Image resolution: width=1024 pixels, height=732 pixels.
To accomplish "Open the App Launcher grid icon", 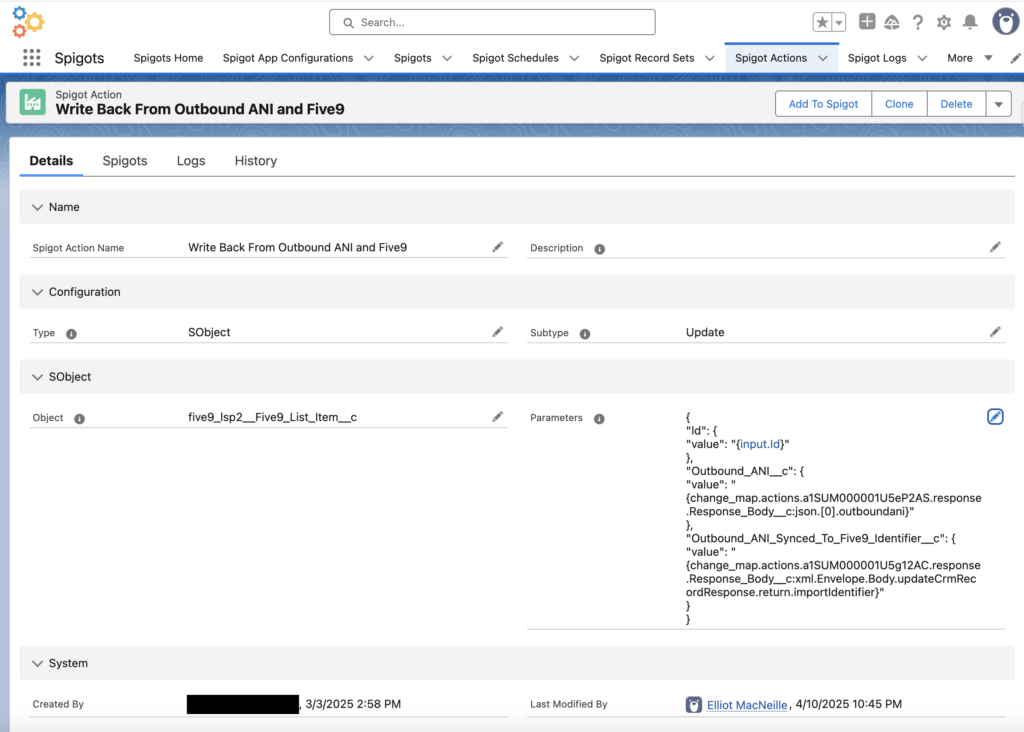I will [x=31, y=57].
